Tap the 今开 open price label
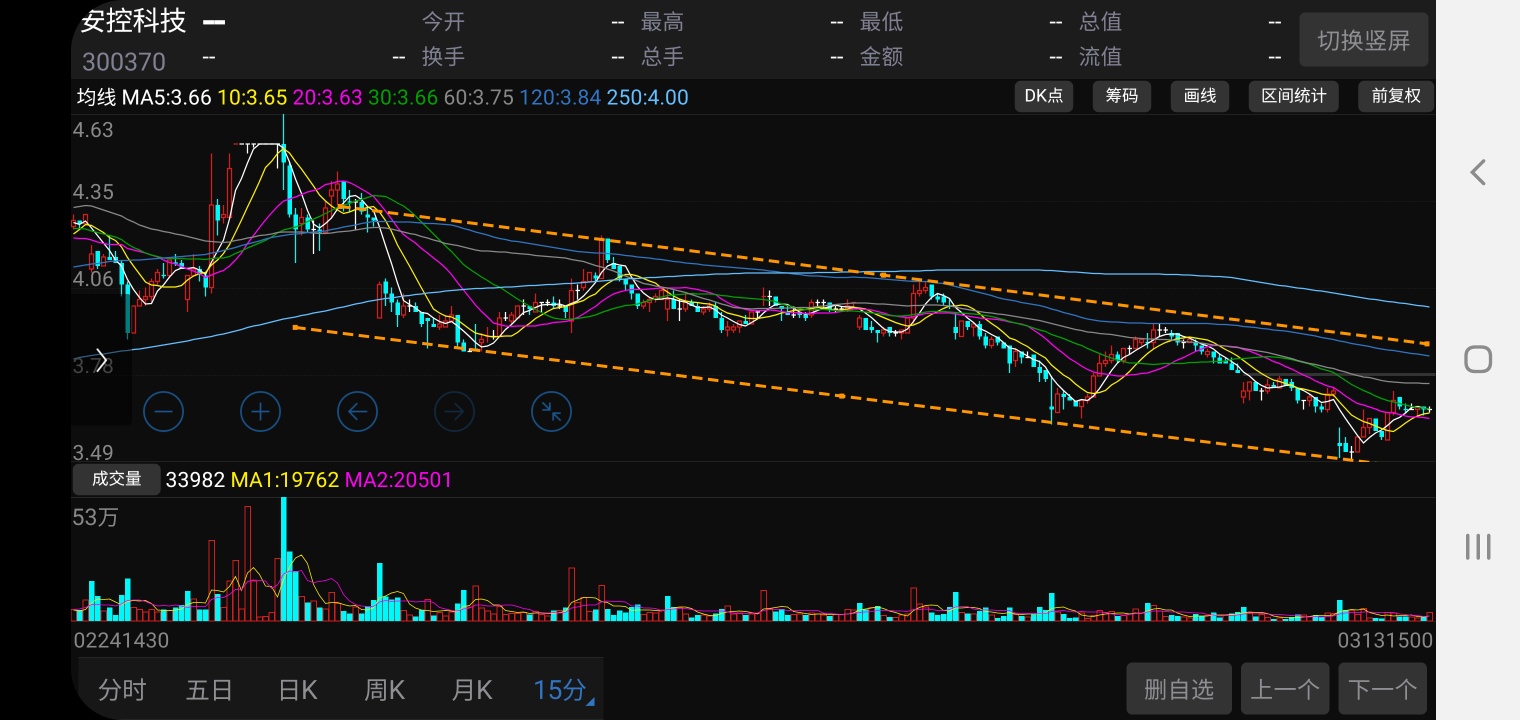1520x720 pixels. click(443, 22)
